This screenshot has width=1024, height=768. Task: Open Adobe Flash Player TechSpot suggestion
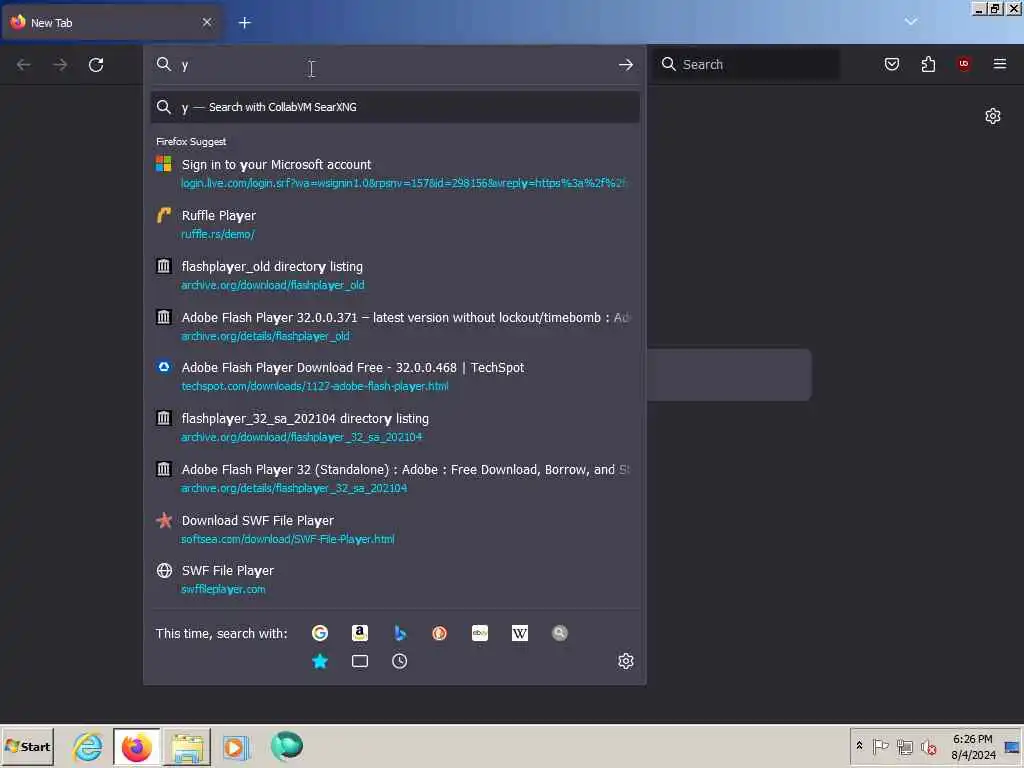pos(394,376)
